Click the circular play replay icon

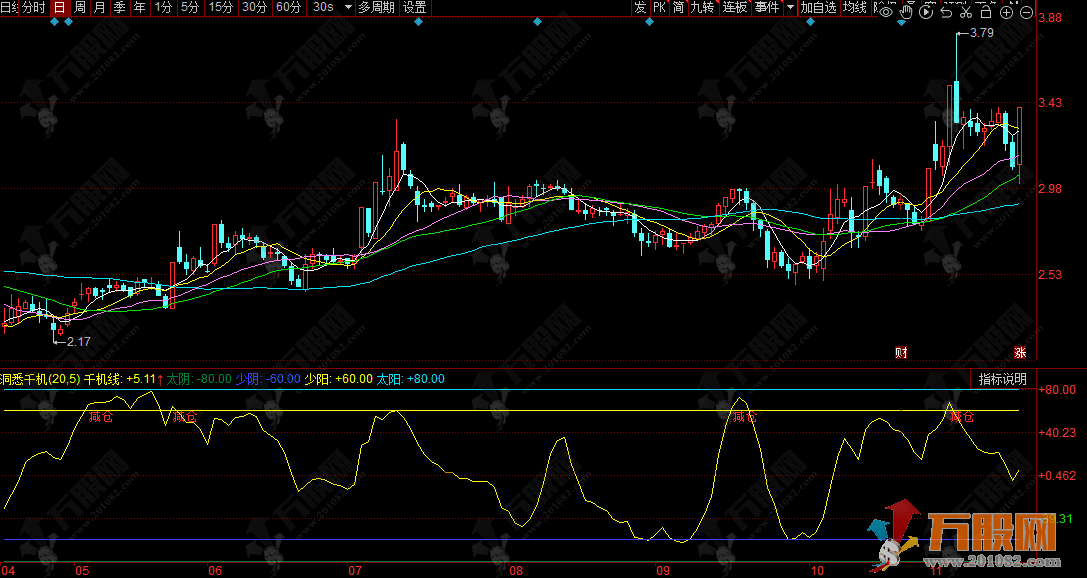coord(926,13)
